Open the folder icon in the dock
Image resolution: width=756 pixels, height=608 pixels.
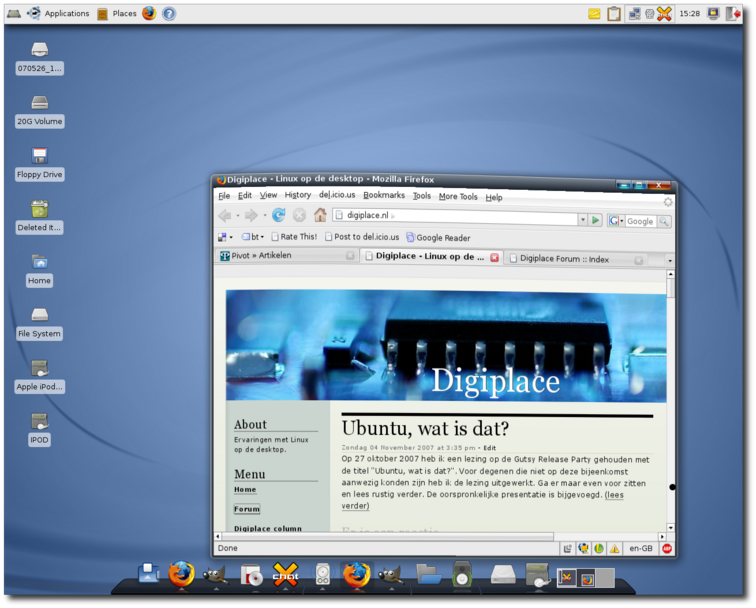(429, 574)
